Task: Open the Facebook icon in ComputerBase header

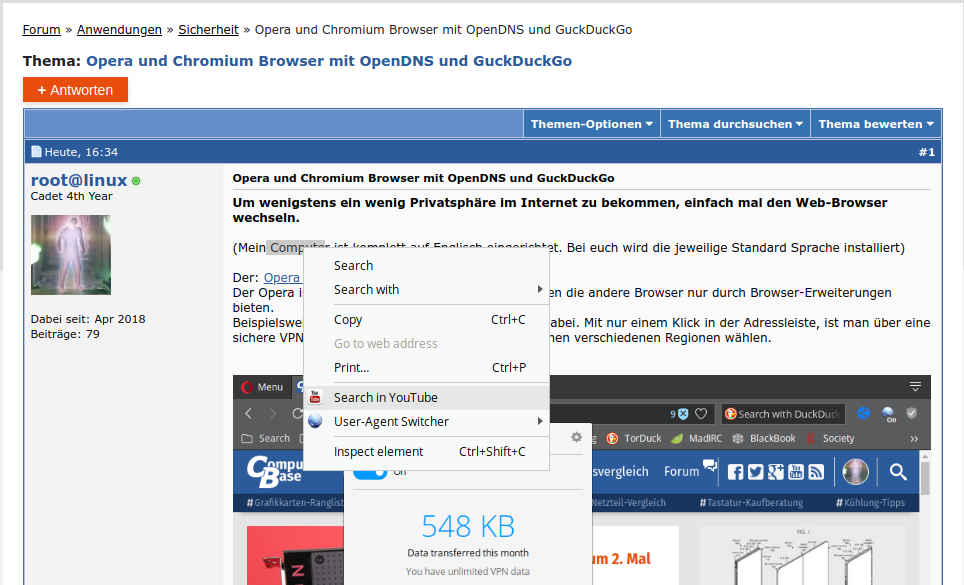Action: (x=735, y=472)
